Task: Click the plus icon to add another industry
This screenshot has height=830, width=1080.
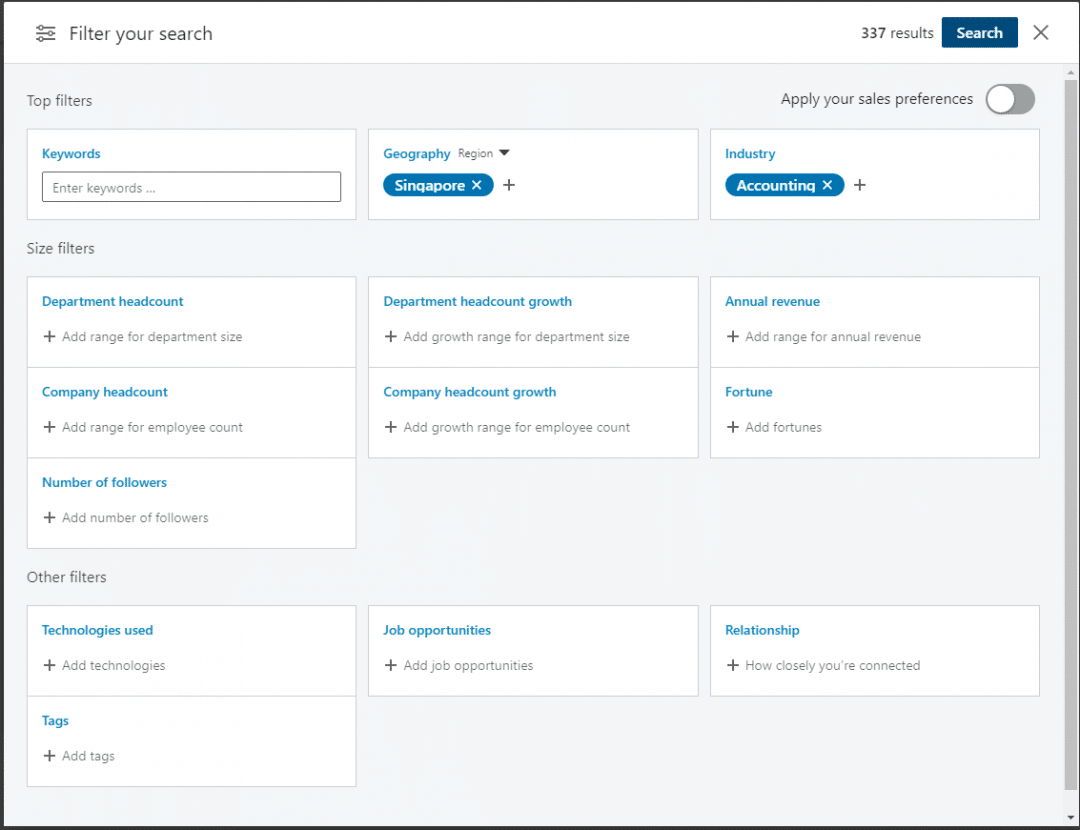Action: click(859, 185)
